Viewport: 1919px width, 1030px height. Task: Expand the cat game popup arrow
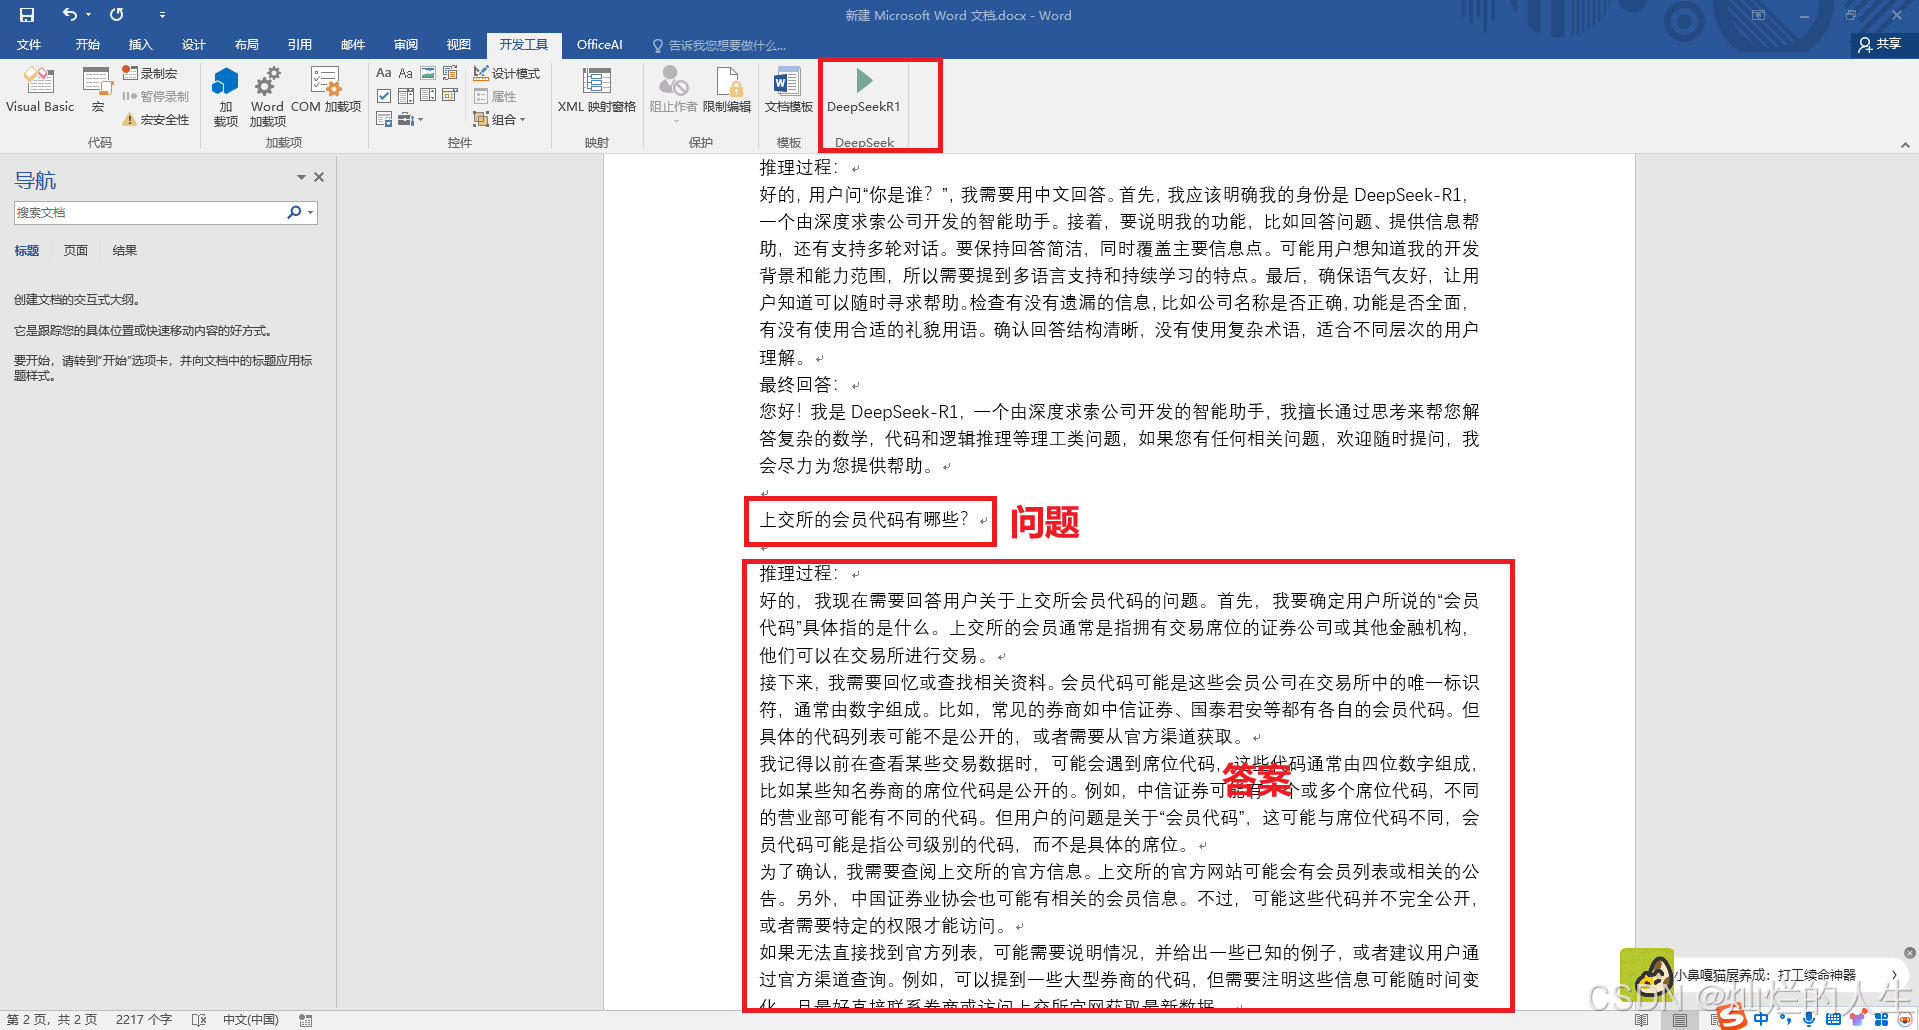1893,974
